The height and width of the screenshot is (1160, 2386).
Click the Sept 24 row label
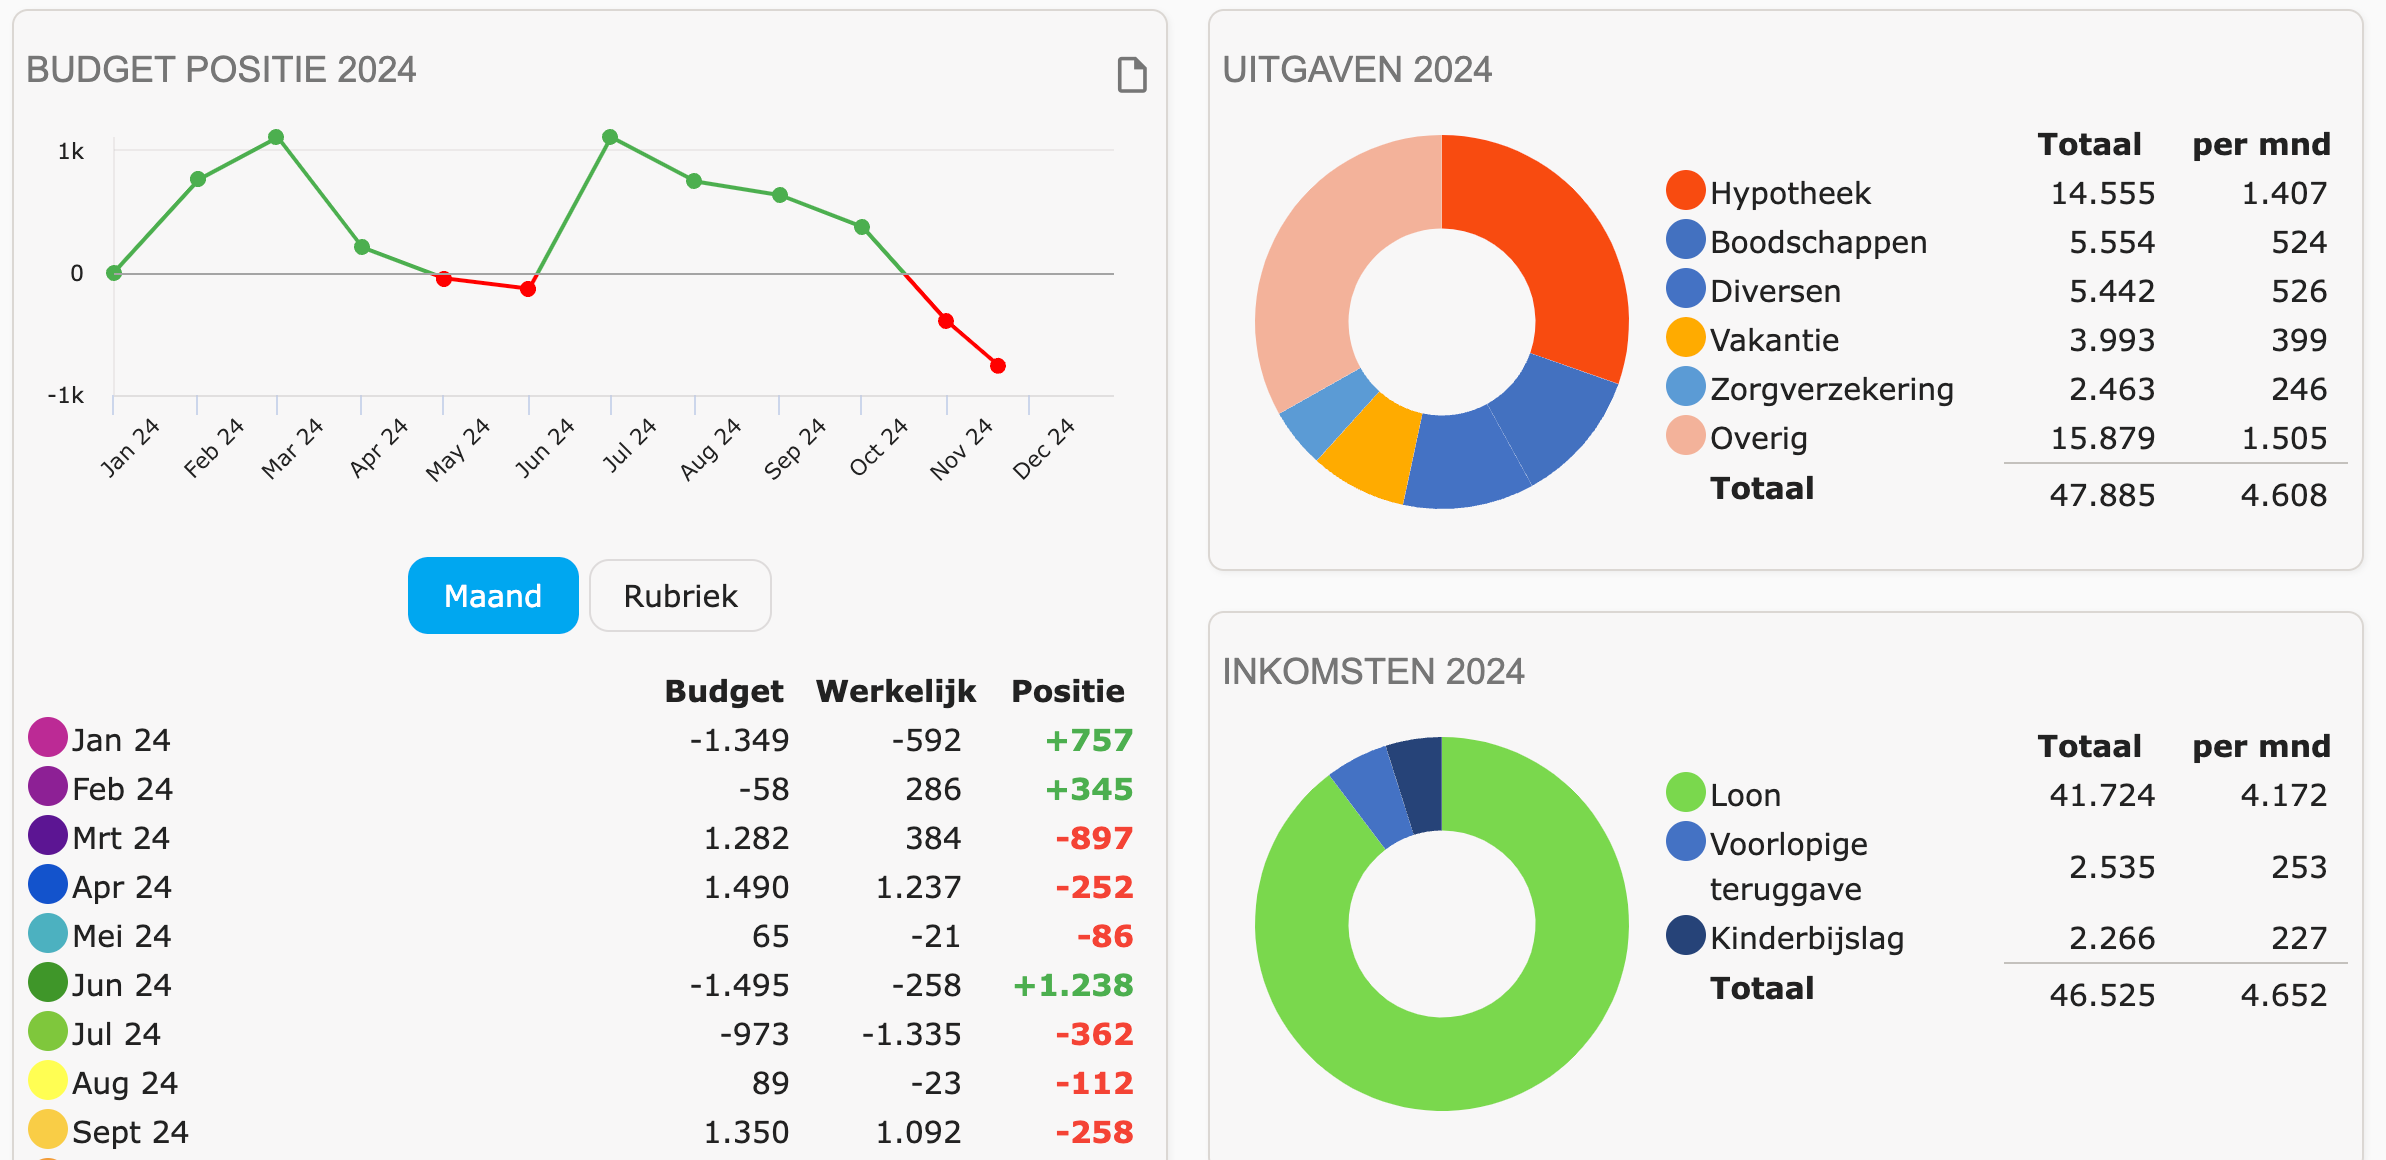(x=130, y=1132)
